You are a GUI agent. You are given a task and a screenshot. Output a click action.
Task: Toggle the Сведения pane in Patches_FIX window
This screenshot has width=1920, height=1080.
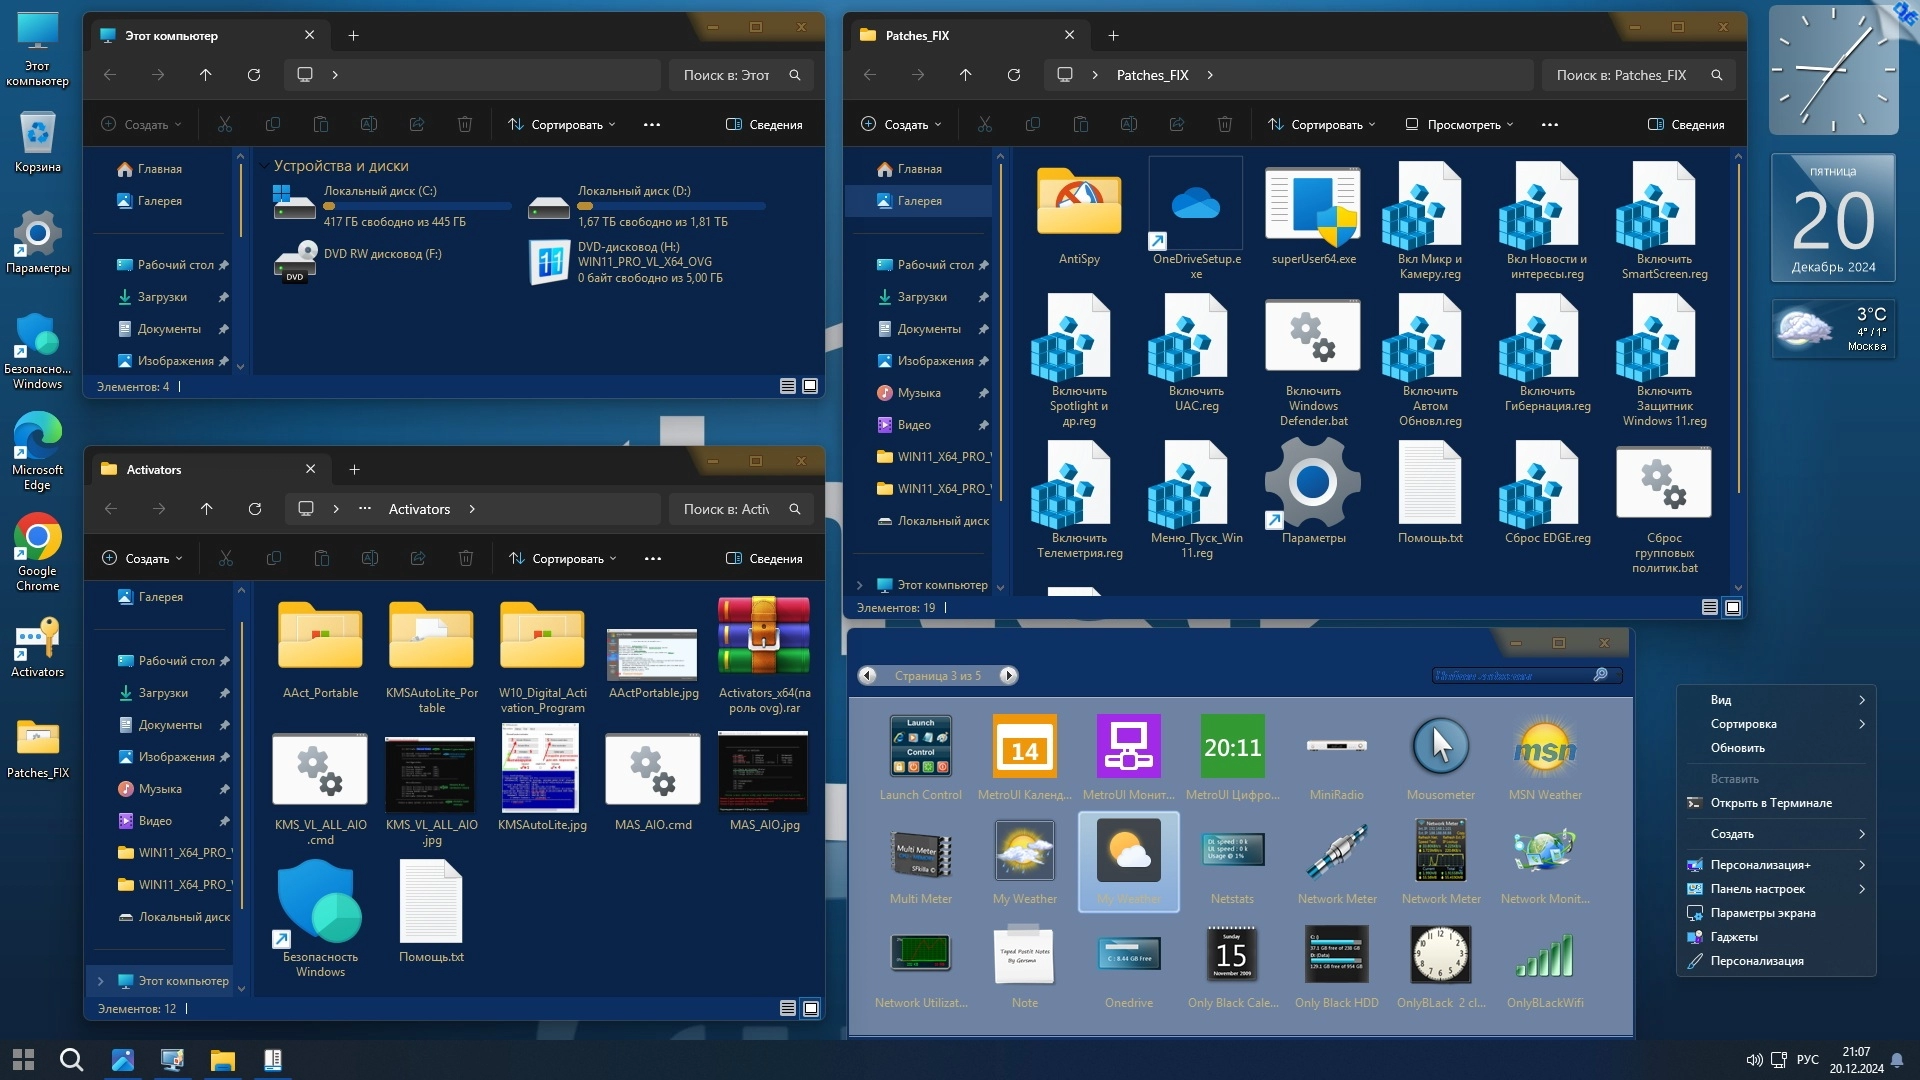pos(1686,124)
